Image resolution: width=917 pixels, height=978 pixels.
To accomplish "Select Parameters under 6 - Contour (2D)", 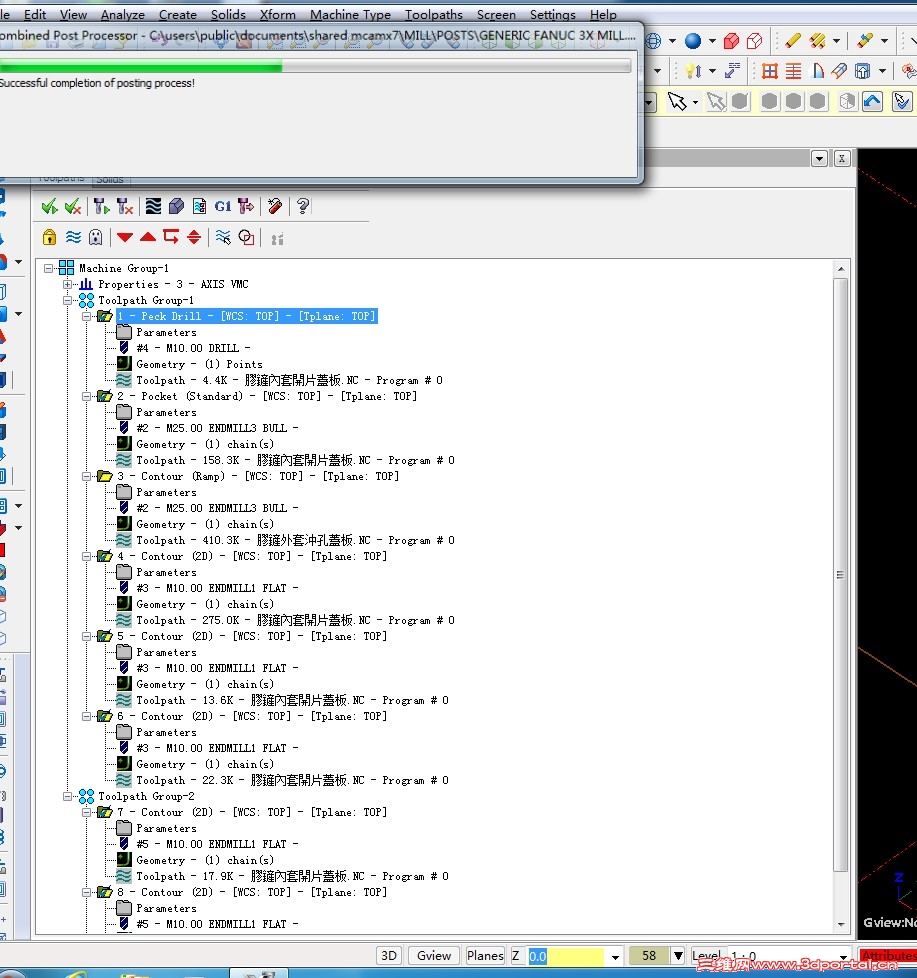I will pyautogui.click(x=167, y=732).
